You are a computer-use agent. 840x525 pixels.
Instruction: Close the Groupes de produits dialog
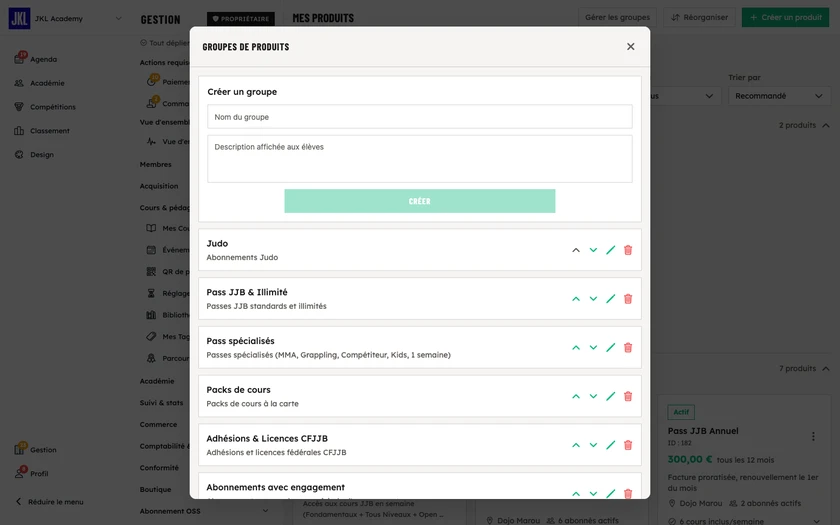[631, 47]
